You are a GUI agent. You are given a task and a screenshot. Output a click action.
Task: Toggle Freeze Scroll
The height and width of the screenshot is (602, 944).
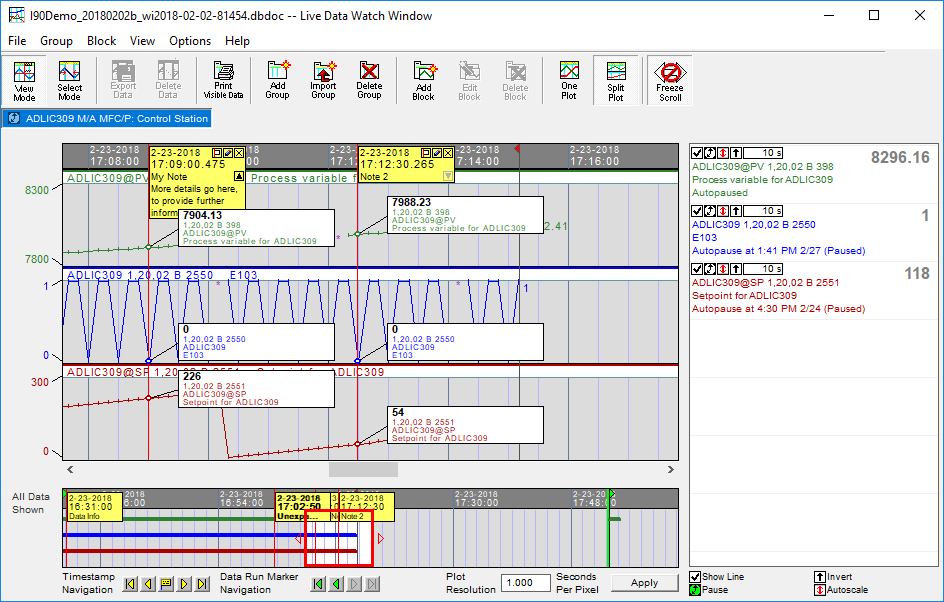tap(670, 80)
